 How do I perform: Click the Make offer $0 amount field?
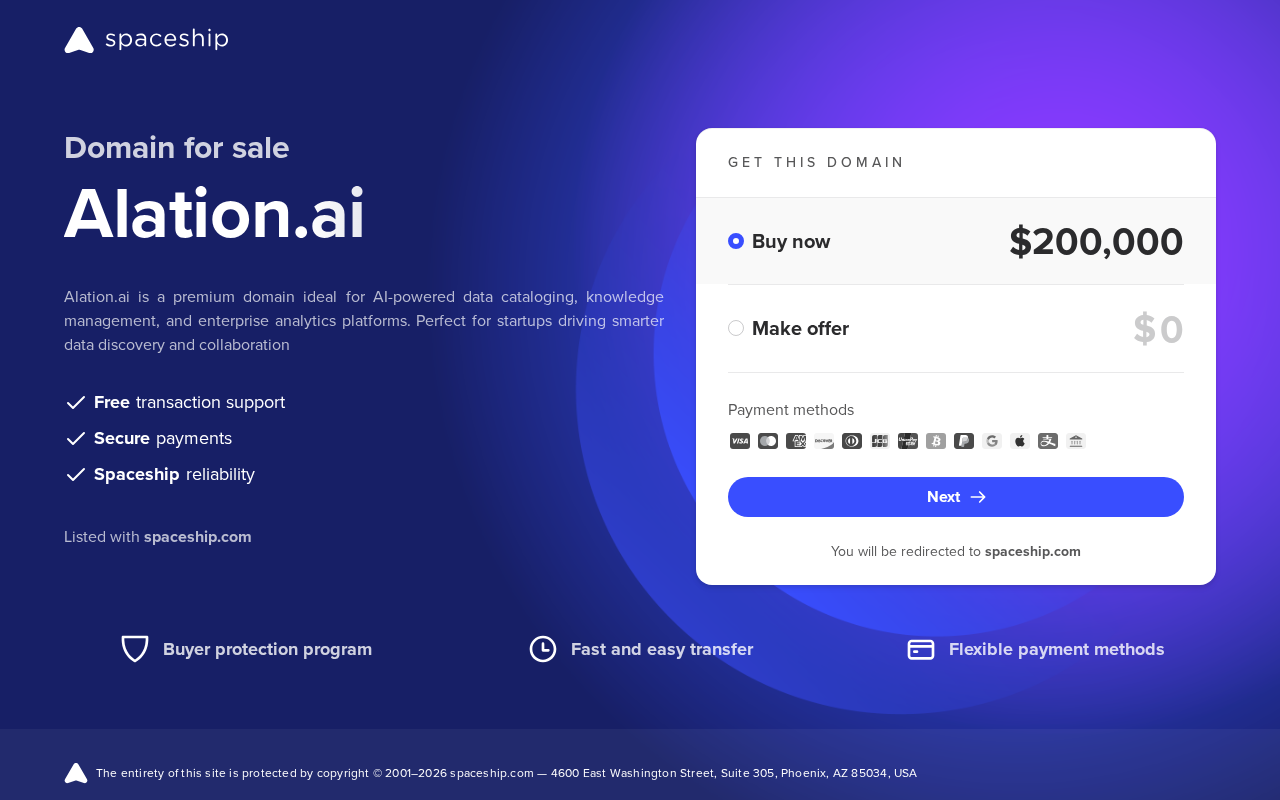coord(1158,329)
